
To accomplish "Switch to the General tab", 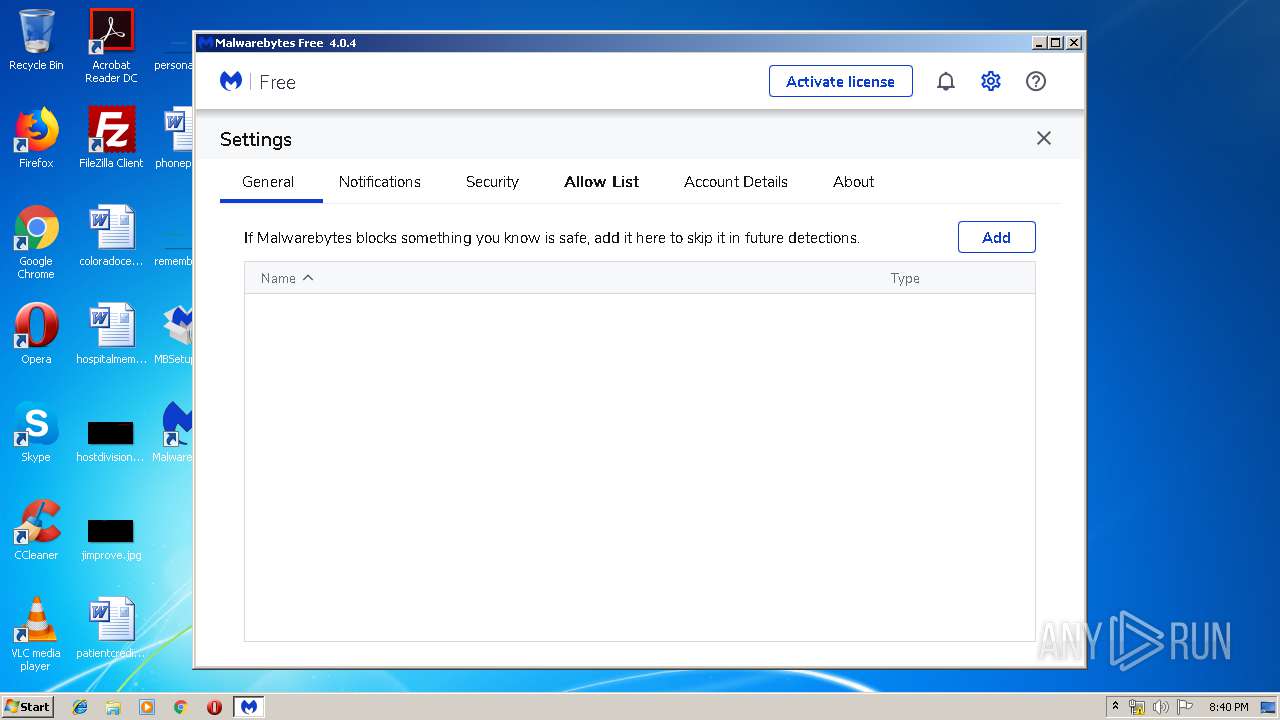I will click(x=268, y=182).
